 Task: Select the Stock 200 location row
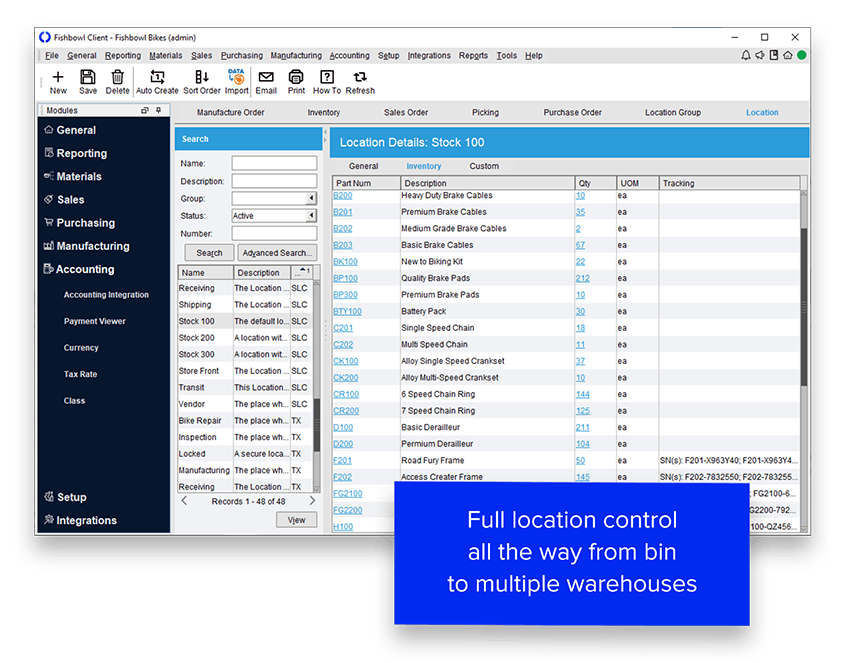[246, 338]
